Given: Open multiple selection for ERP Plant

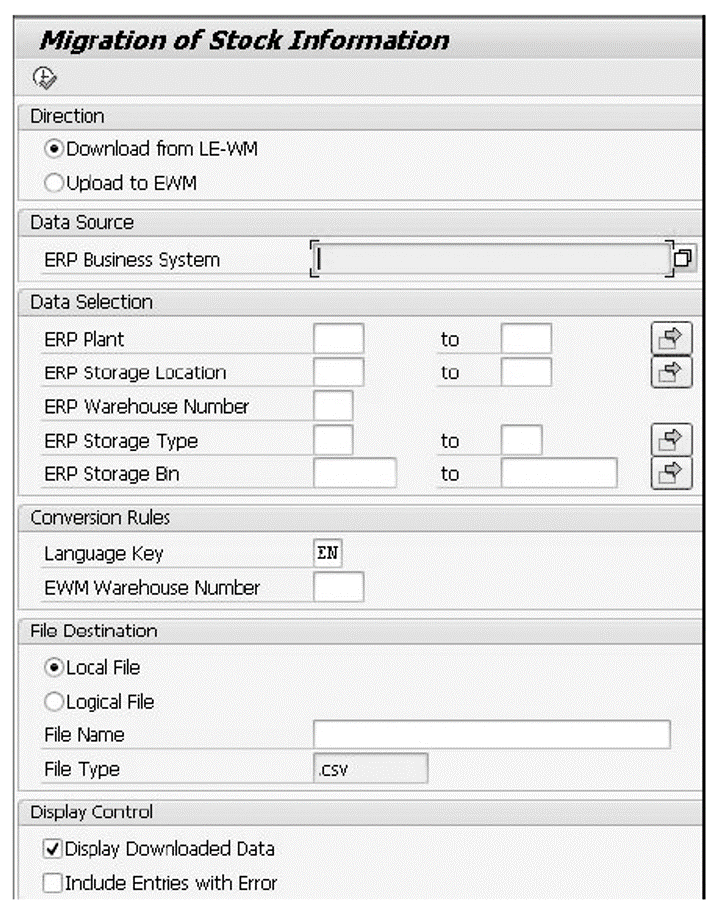Looking at the screenshot, I should (x=671, y=339).
